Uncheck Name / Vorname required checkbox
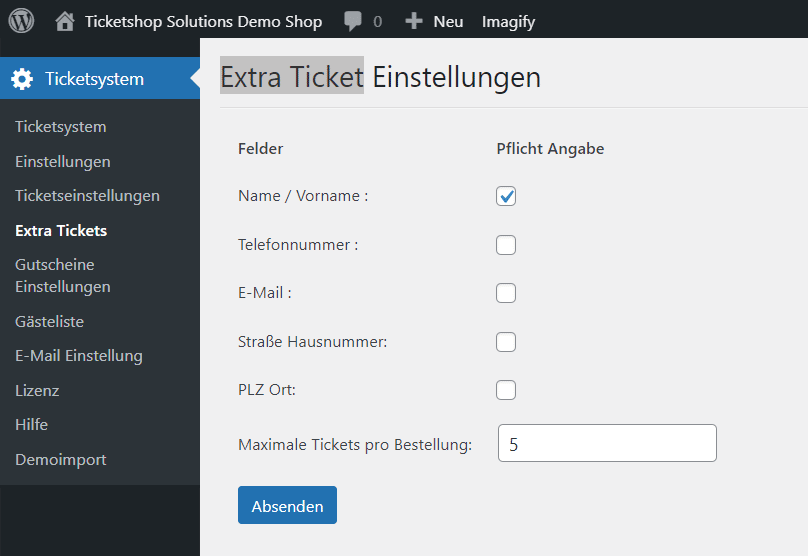 [506, 196]
